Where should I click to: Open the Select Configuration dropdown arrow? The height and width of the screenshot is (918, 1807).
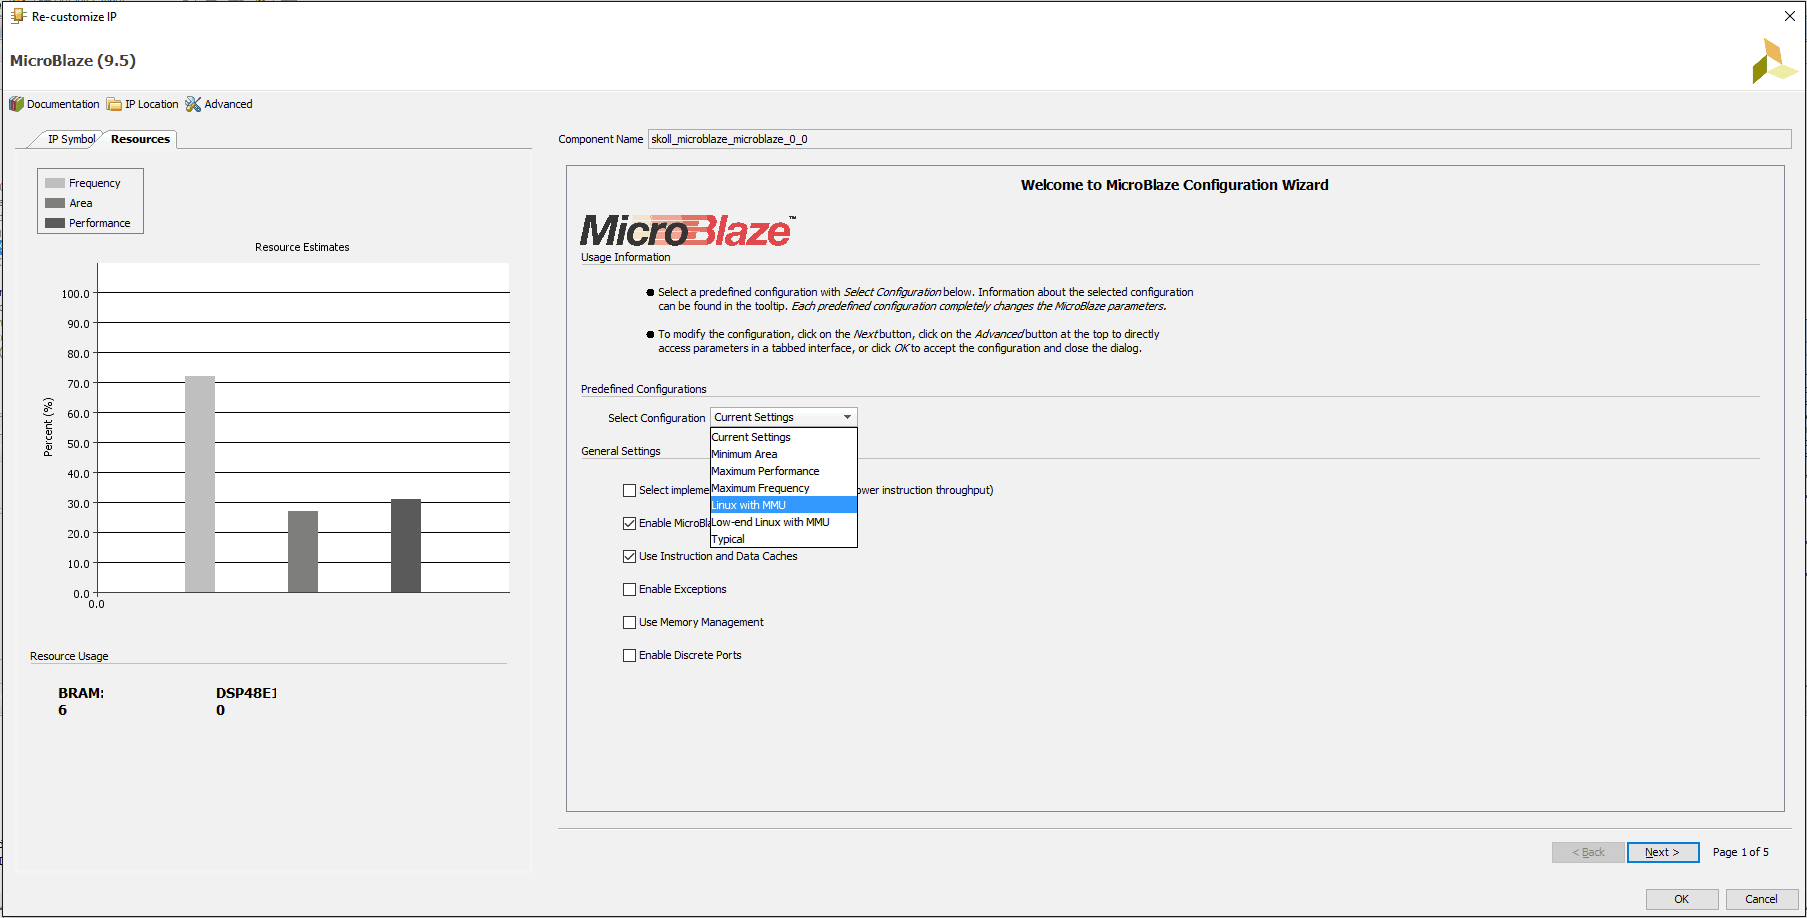pyautogui.click(x=847, y=417)
